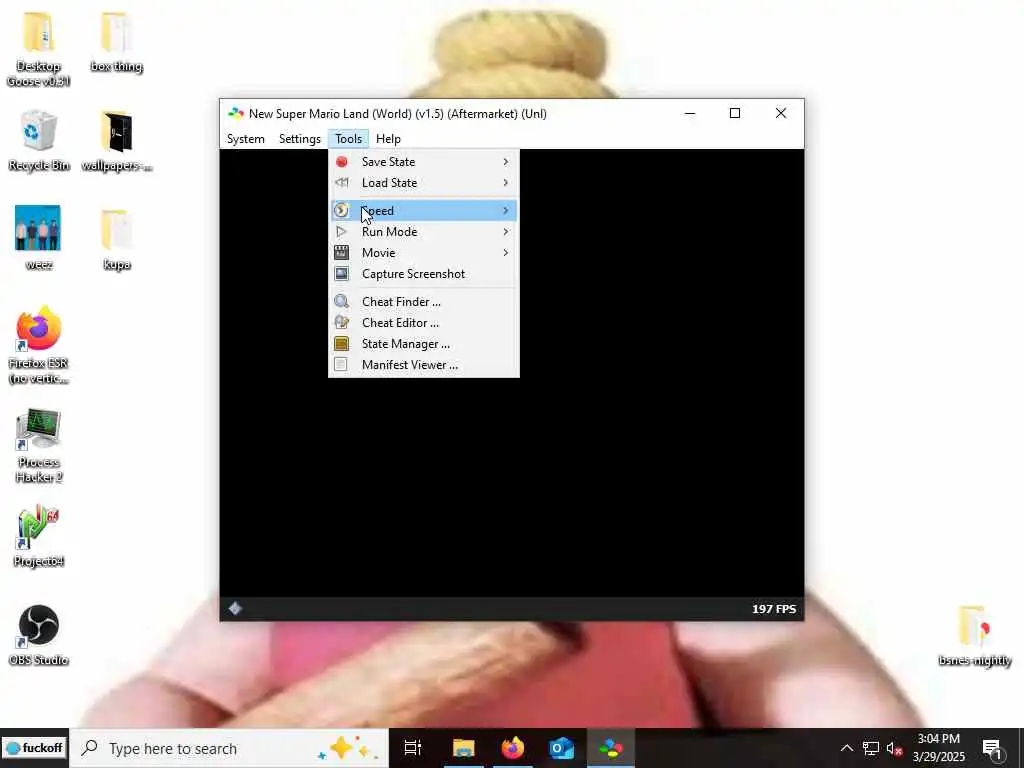Expand the Run Mode submenu arrow
This screenshot has width=1024, height=768.
click(505, 232)
